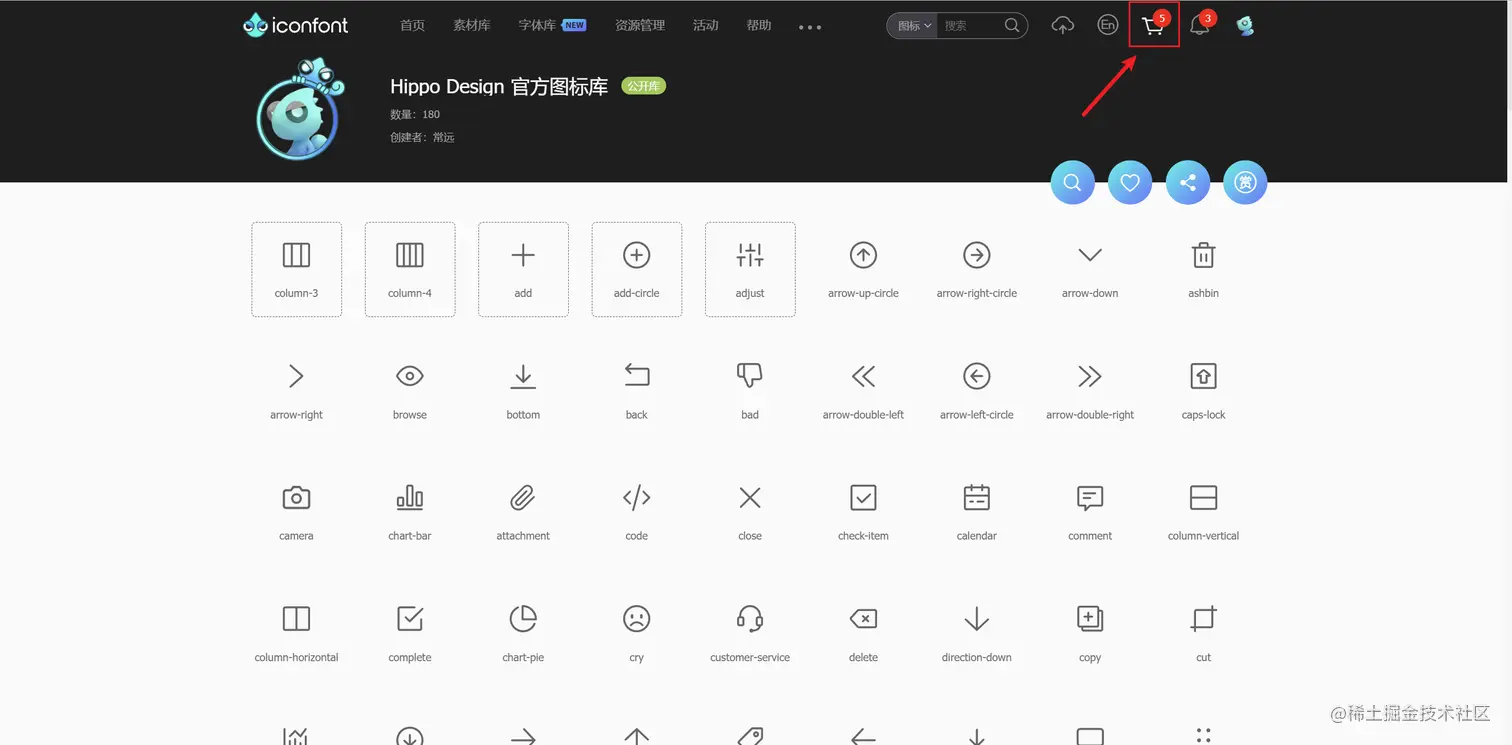
Task: Open the 资源管理 menu
Action: click(640, 26)
